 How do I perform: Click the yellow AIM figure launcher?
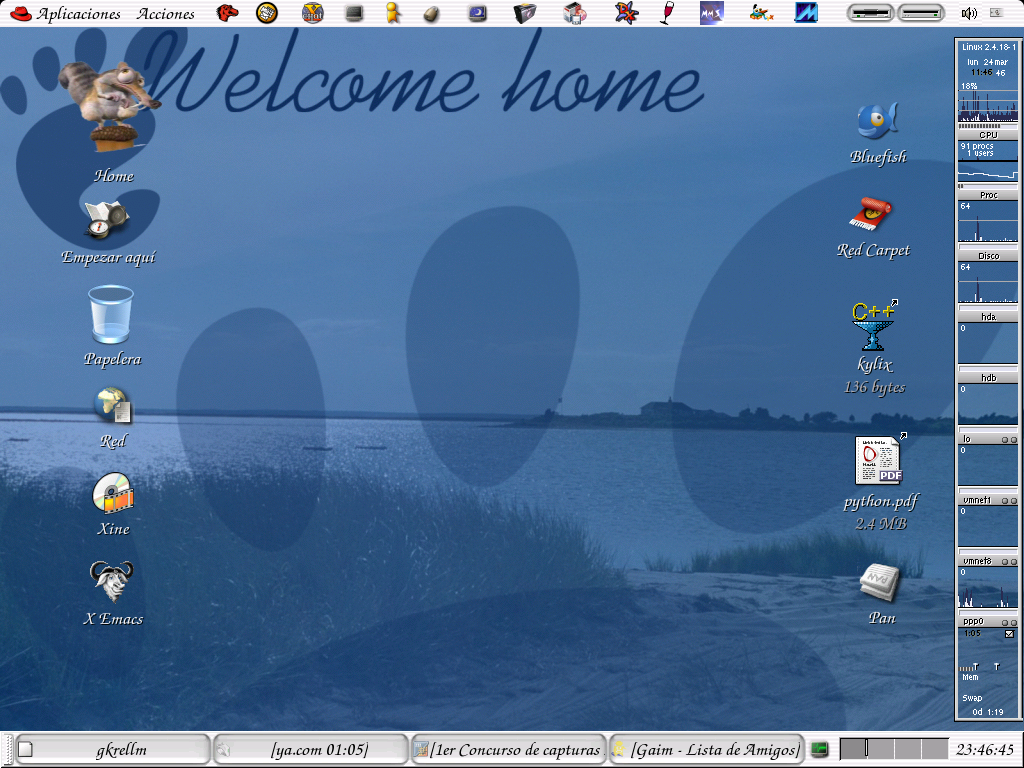tap(392, 12)
